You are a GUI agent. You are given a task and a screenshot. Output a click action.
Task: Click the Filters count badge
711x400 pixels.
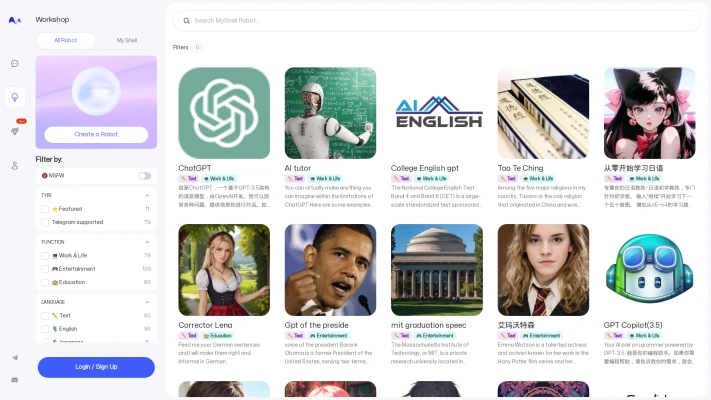[197, 47]
